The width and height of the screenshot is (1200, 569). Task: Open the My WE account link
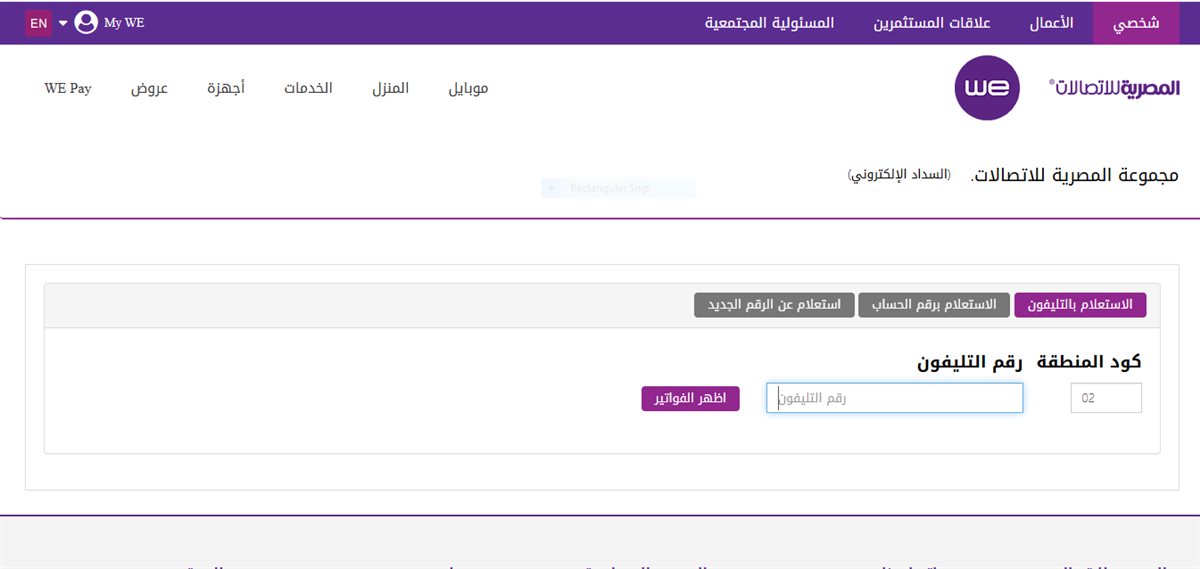tap(124, 23)
